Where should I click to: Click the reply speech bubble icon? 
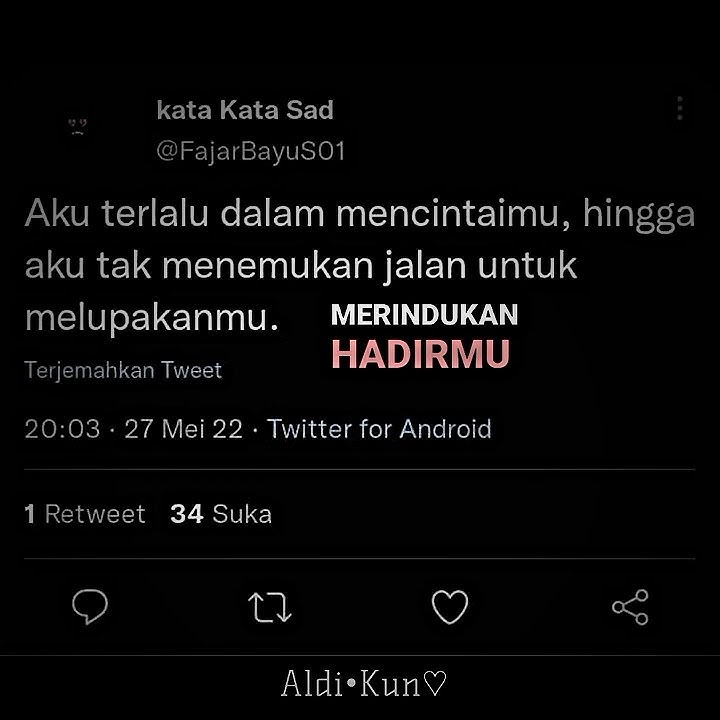(90, 606)
